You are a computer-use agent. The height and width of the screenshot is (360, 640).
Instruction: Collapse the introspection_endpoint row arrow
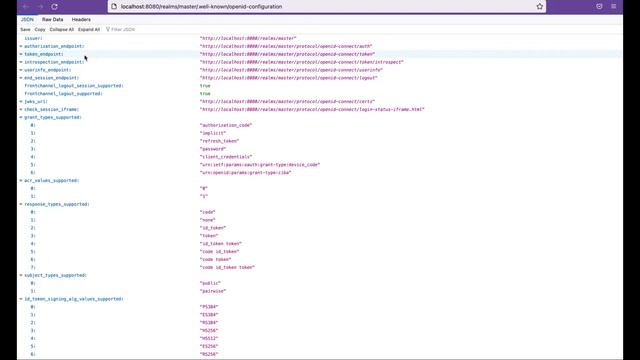pos(21,62)
